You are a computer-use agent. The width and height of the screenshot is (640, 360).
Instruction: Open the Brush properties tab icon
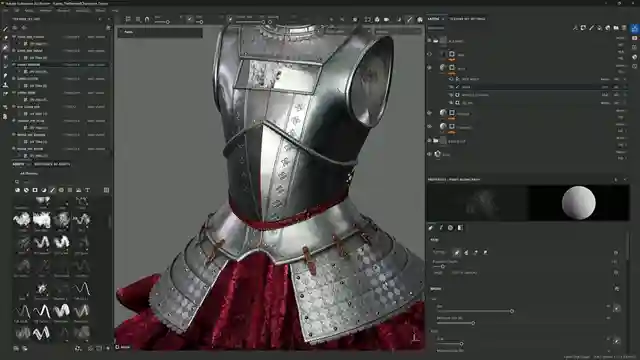[x=431, y=228]
